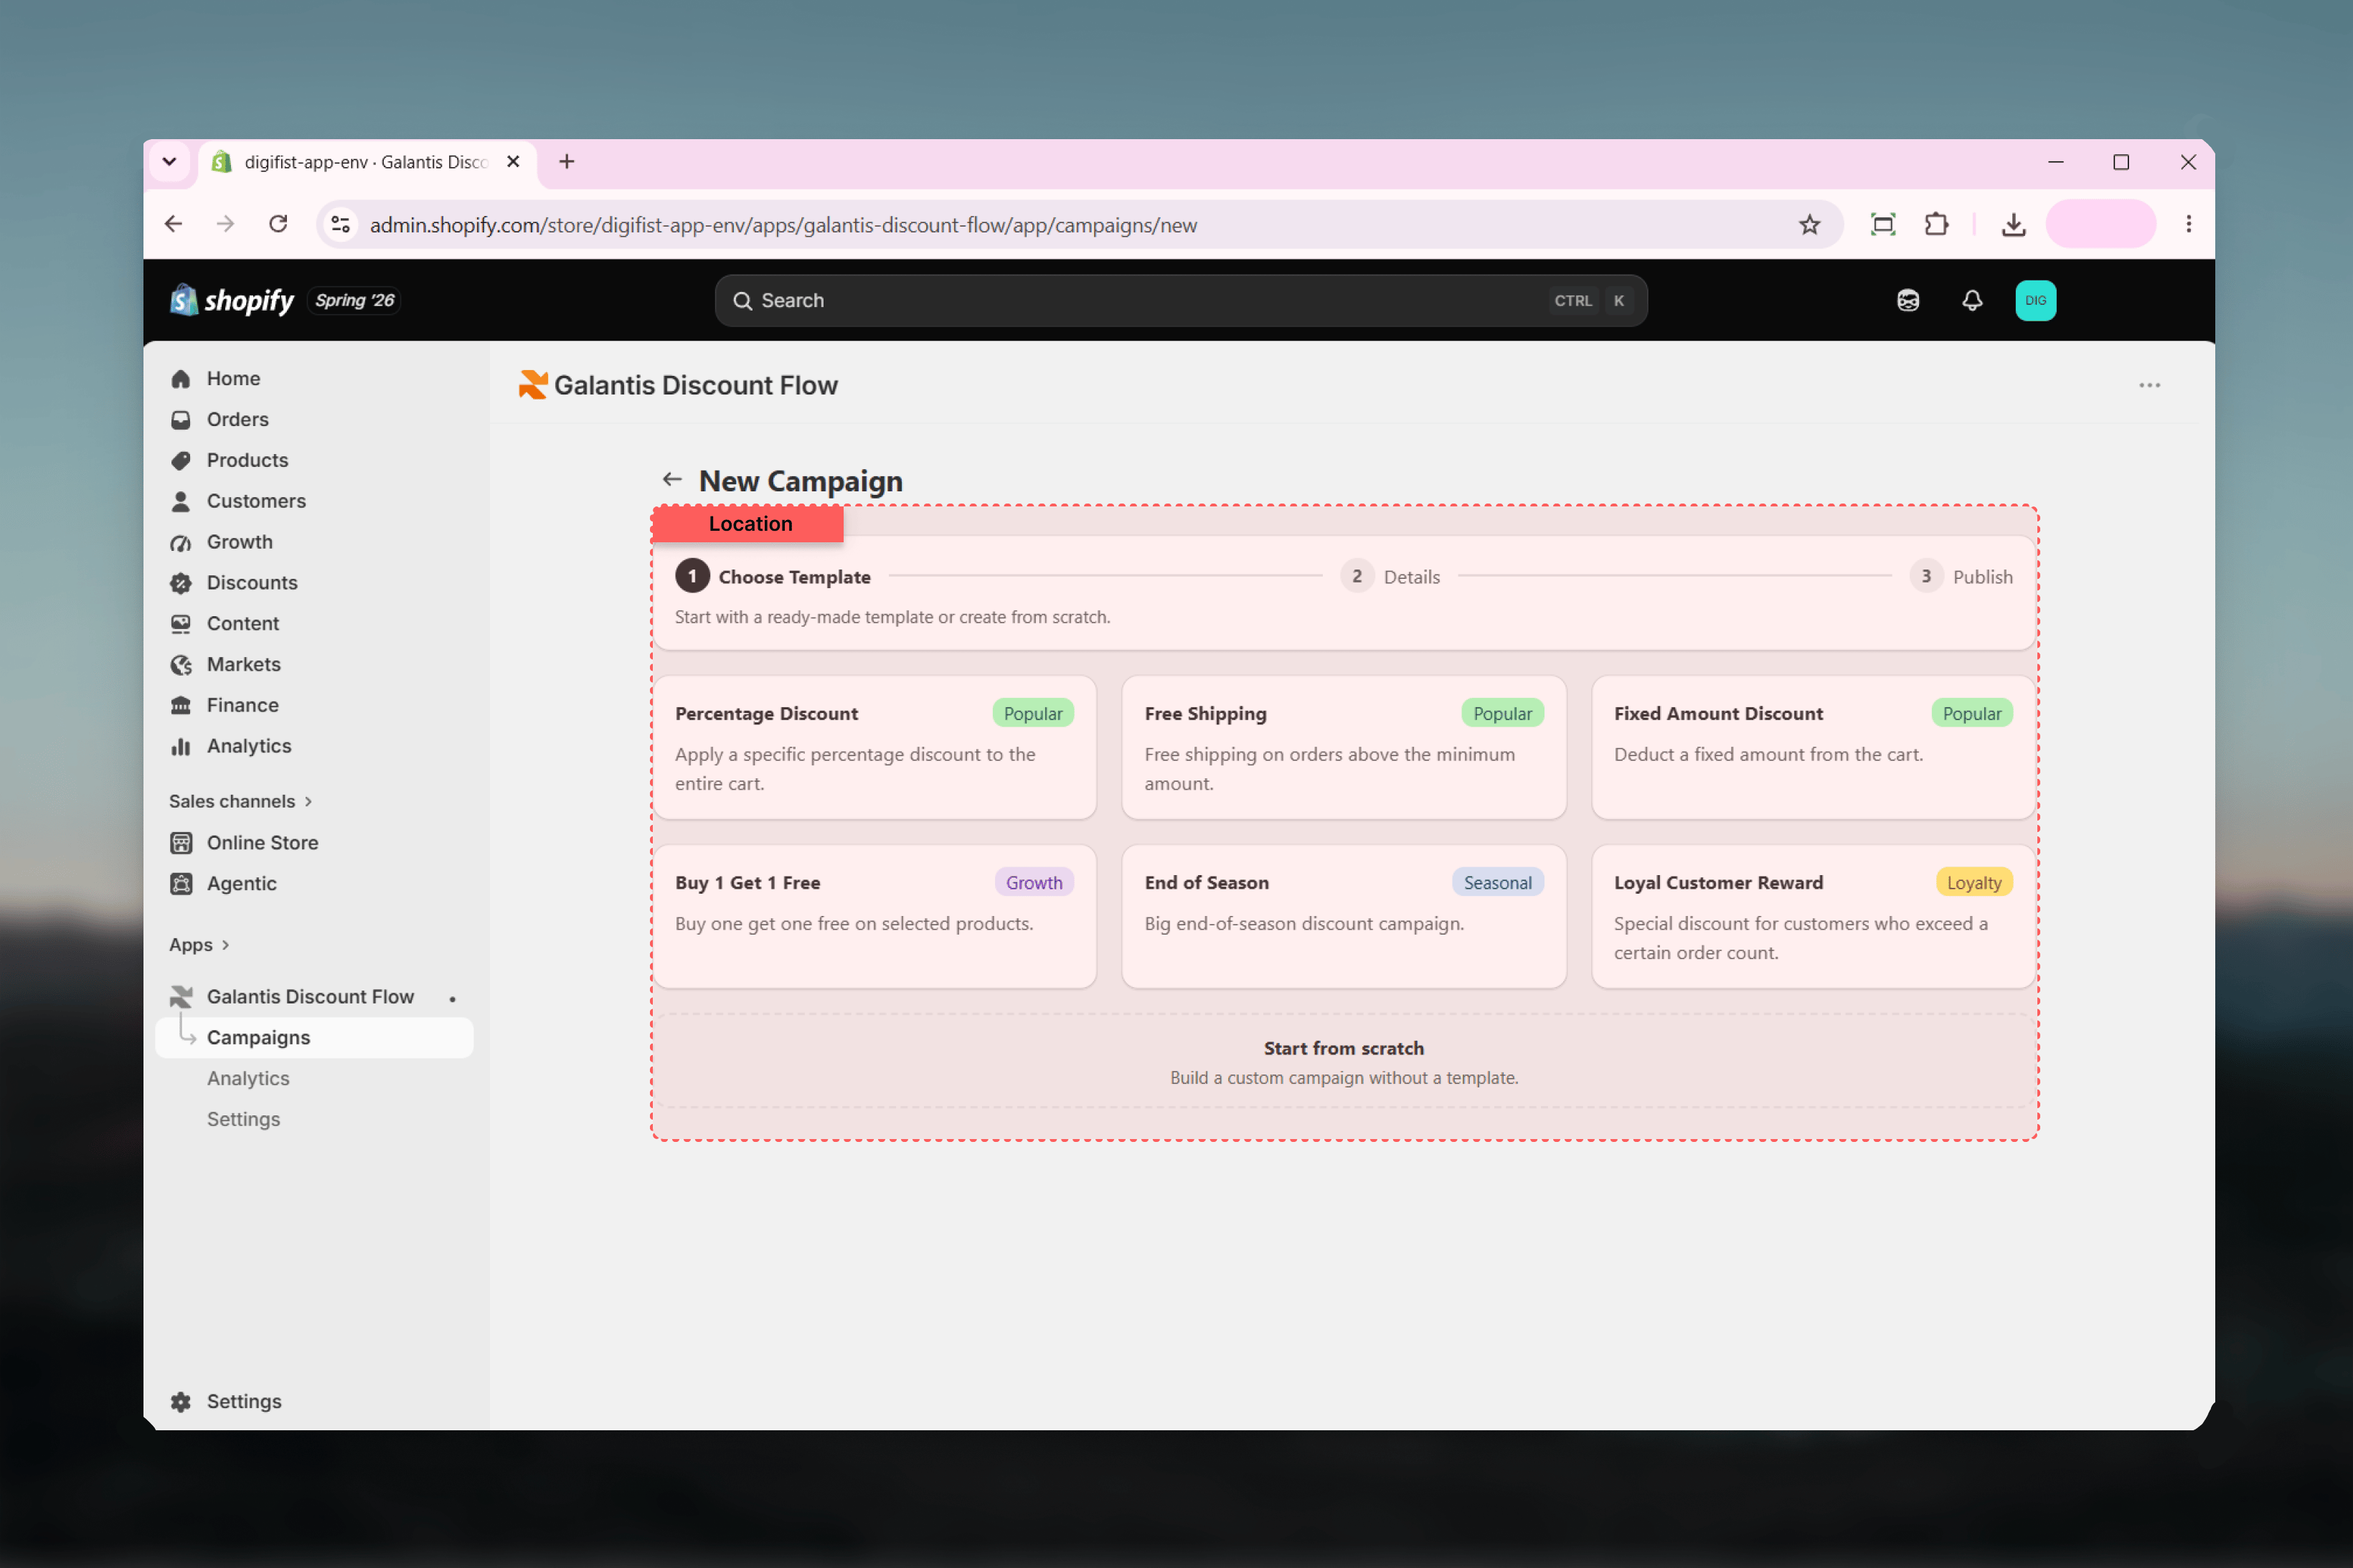The image size is (2353, 1568).
Task: Click the Products tag icon
Action: (181, 461)
